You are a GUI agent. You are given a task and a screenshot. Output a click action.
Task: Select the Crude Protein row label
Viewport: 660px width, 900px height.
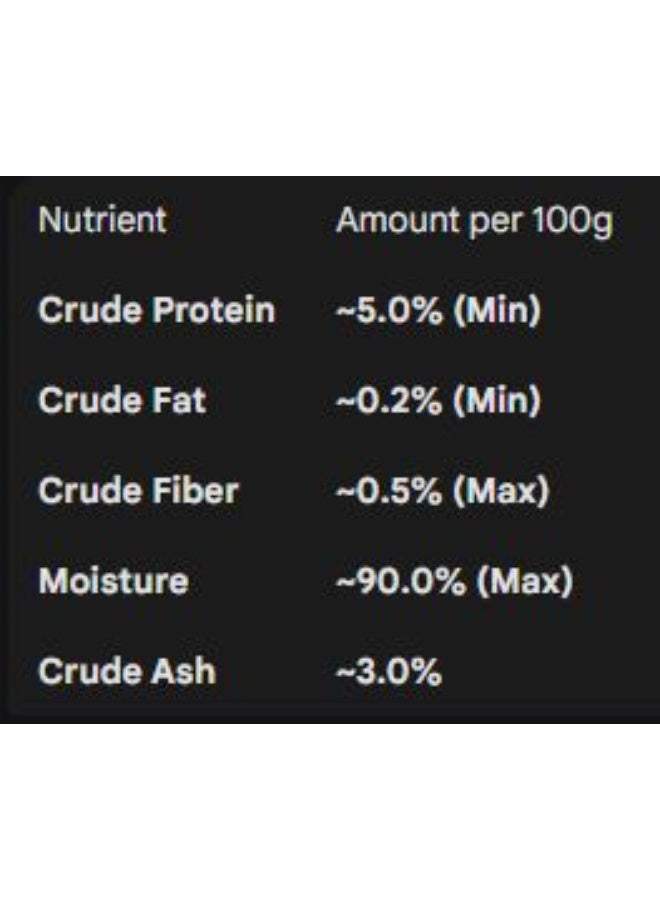coord(156,310)
